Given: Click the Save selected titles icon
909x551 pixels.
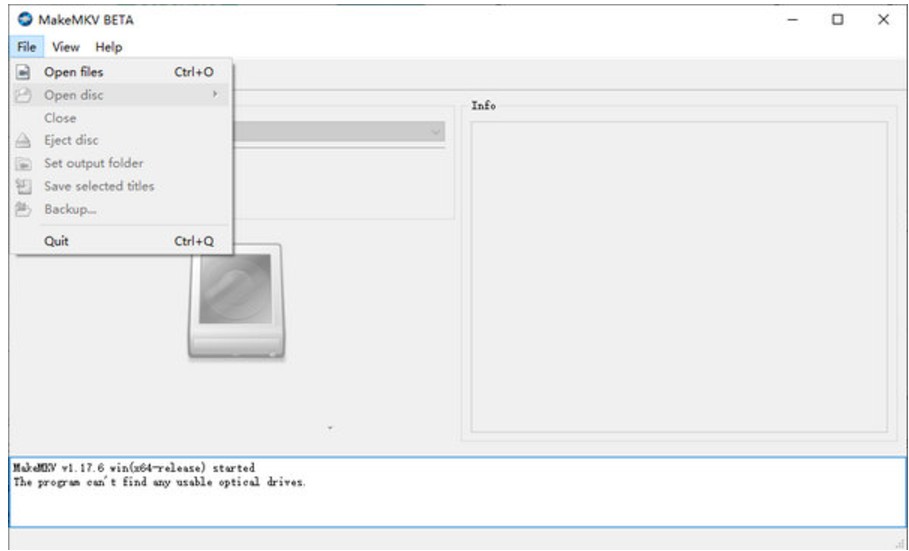Looking at the screenshot, I should pyautogui.click(x=23, y=186).
